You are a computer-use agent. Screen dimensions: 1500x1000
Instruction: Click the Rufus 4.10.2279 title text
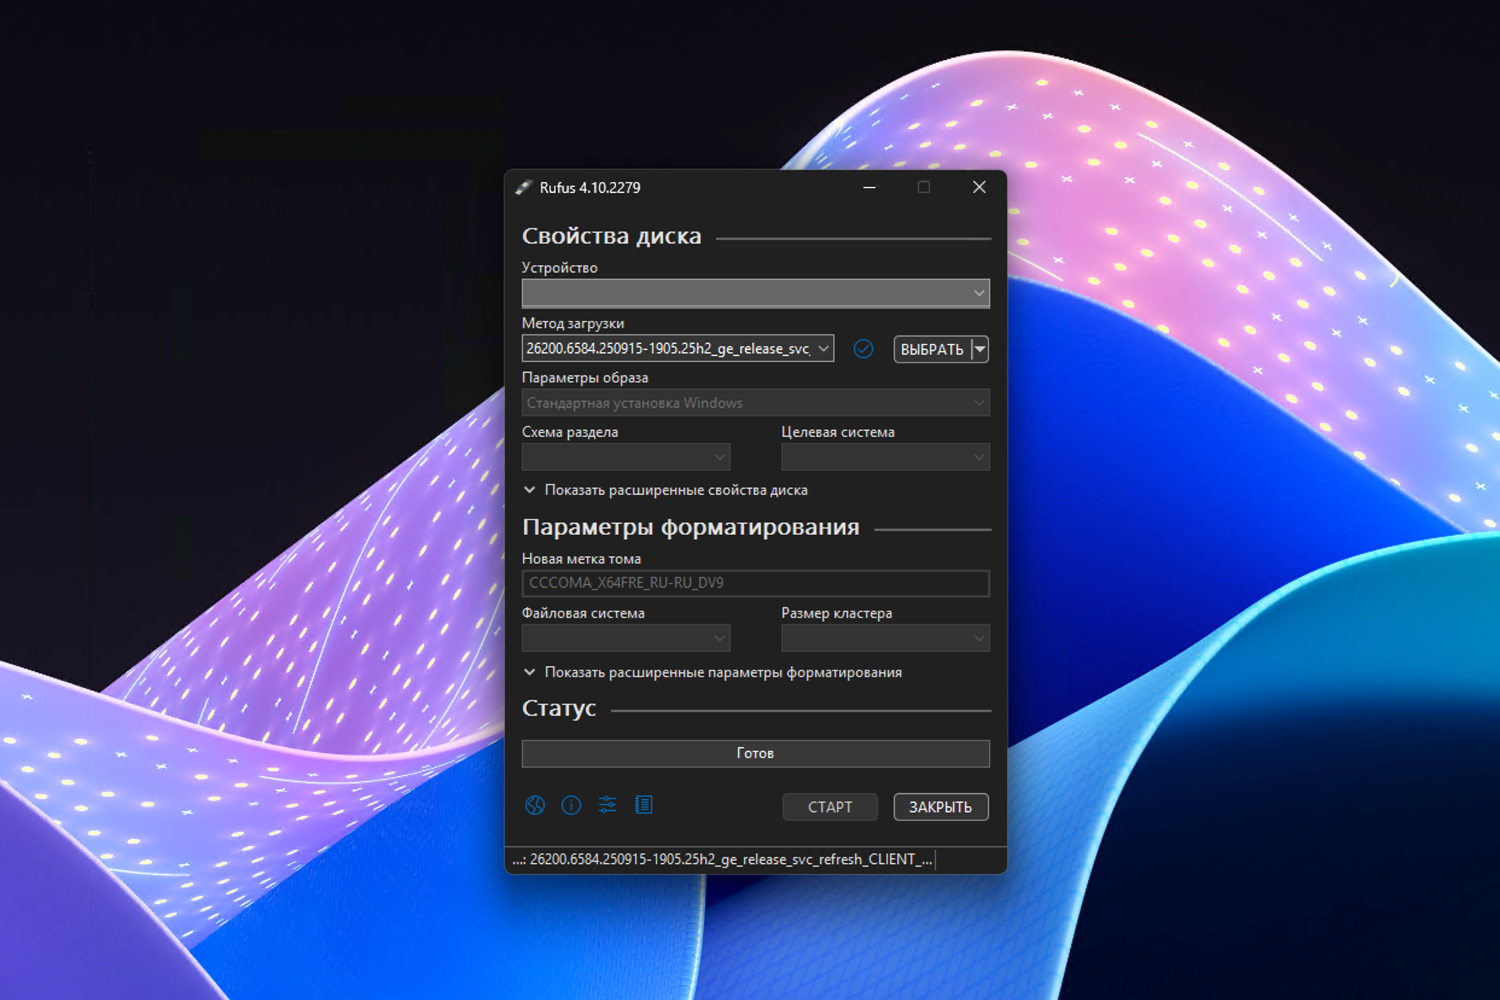[590, 188]
